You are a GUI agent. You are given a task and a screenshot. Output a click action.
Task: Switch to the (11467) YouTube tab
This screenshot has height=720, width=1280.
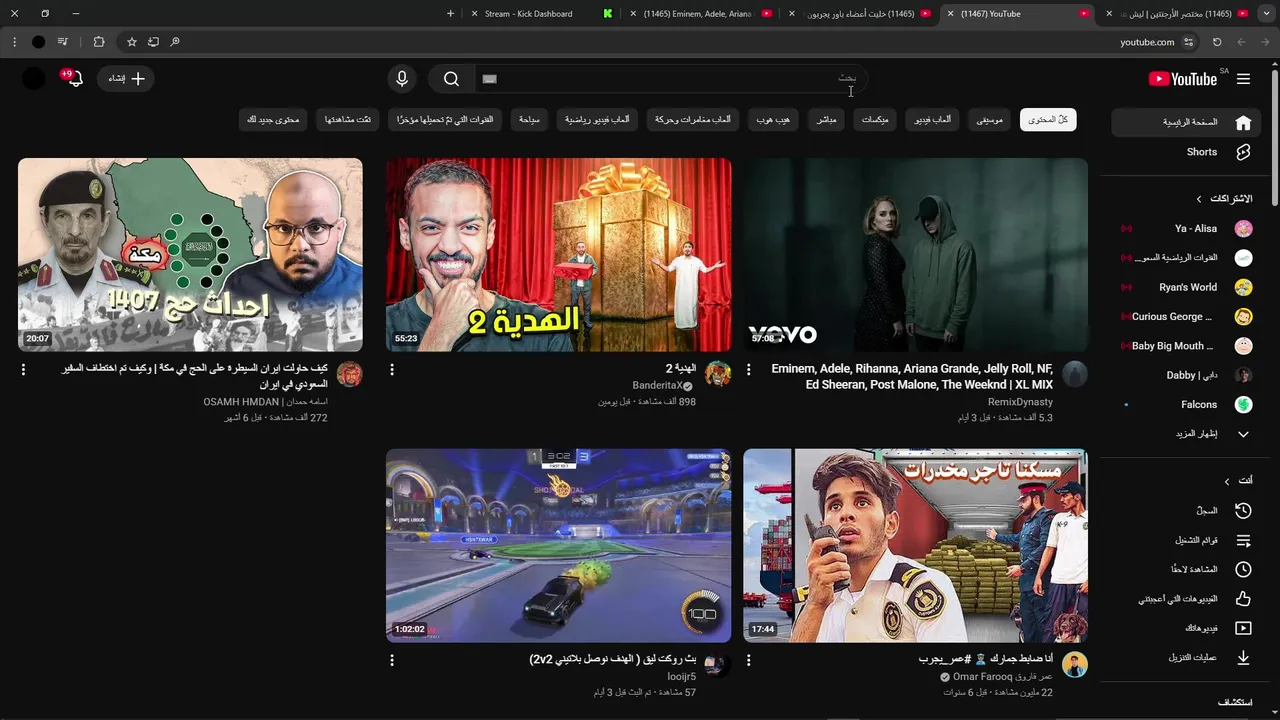[x=1020, y=14]
